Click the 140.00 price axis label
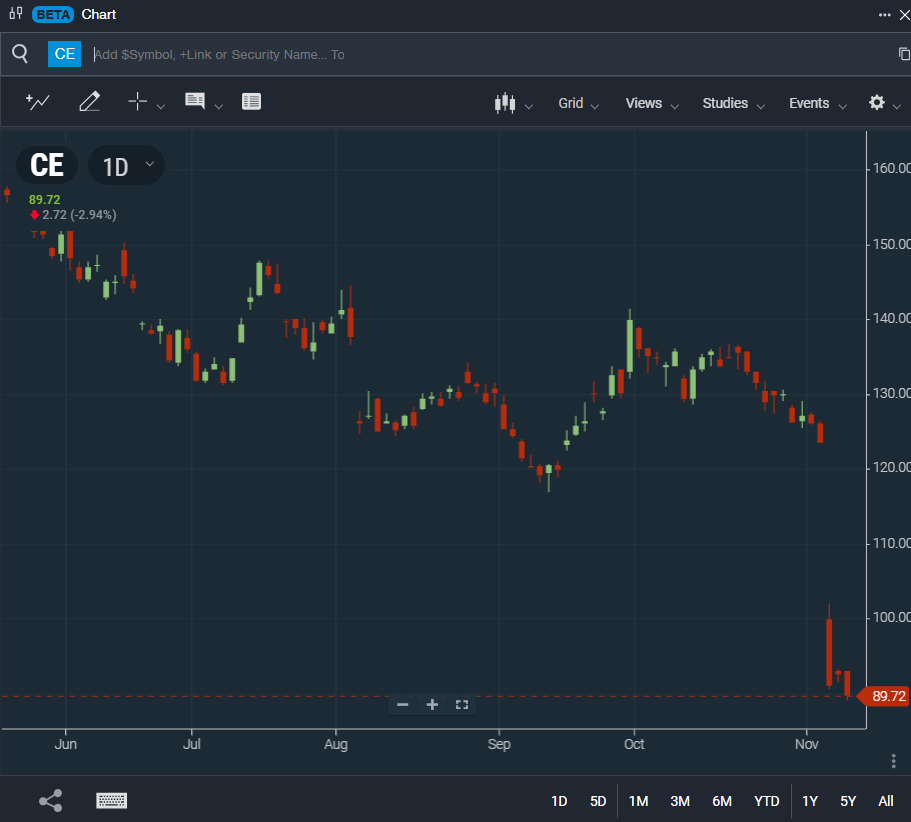Image resolution: width=911 pixels, height=822 pixels. coord(891,318)
